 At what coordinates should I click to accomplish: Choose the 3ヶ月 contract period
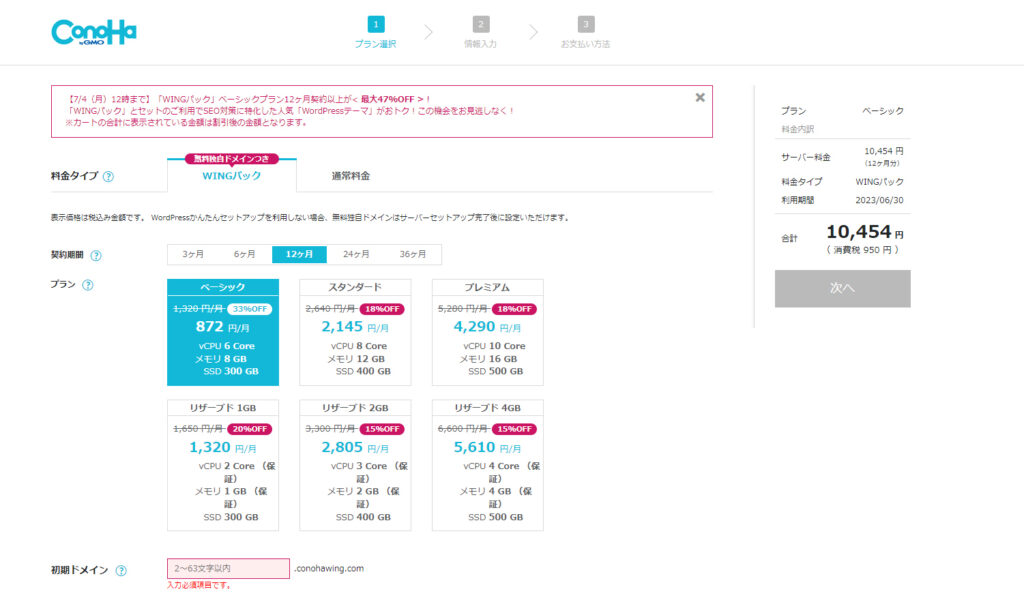pyautogui.click(x=193, y=254)
